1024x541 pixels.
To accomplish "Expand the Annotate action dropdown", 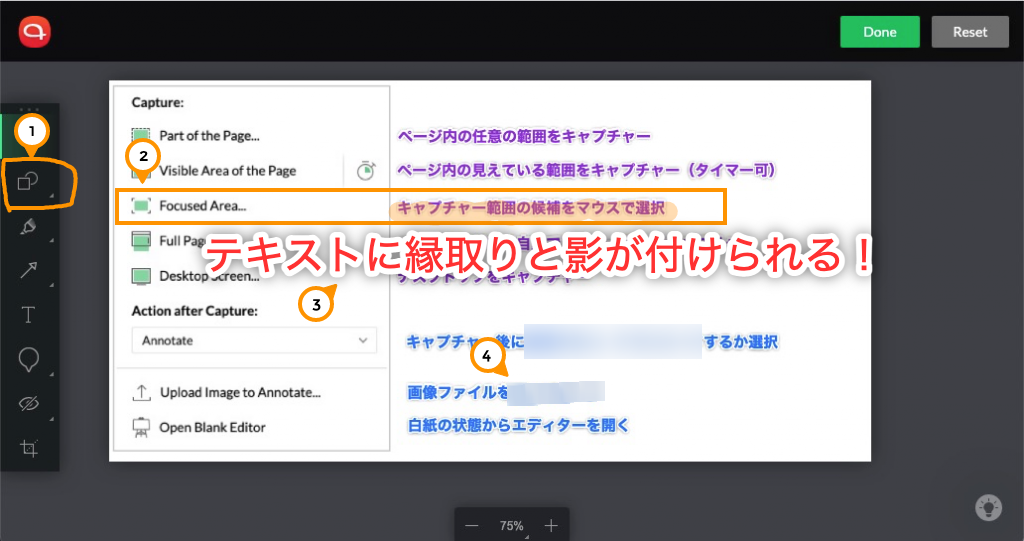I will pos(254,341).
